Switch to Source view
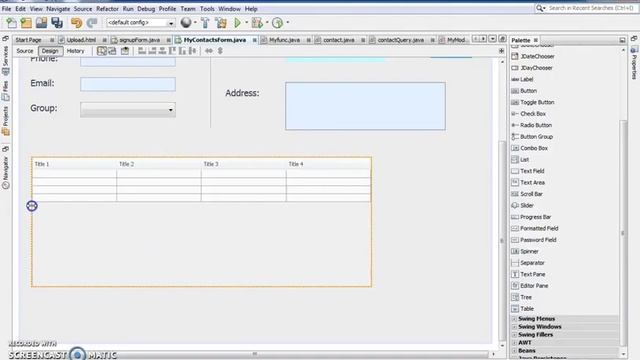The width and height of the screenshot is (640, 360). (x=25, y=51)
